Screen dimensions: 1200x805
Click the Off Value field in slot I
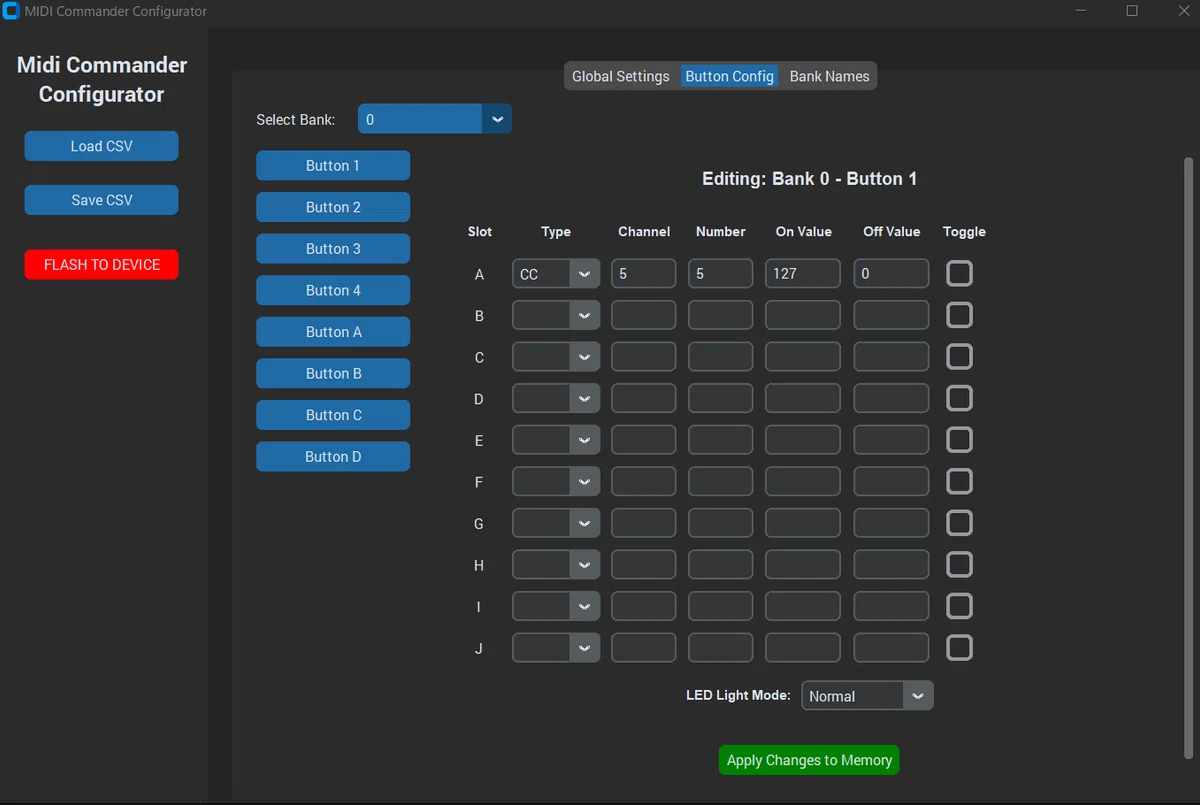click(892, 606)
